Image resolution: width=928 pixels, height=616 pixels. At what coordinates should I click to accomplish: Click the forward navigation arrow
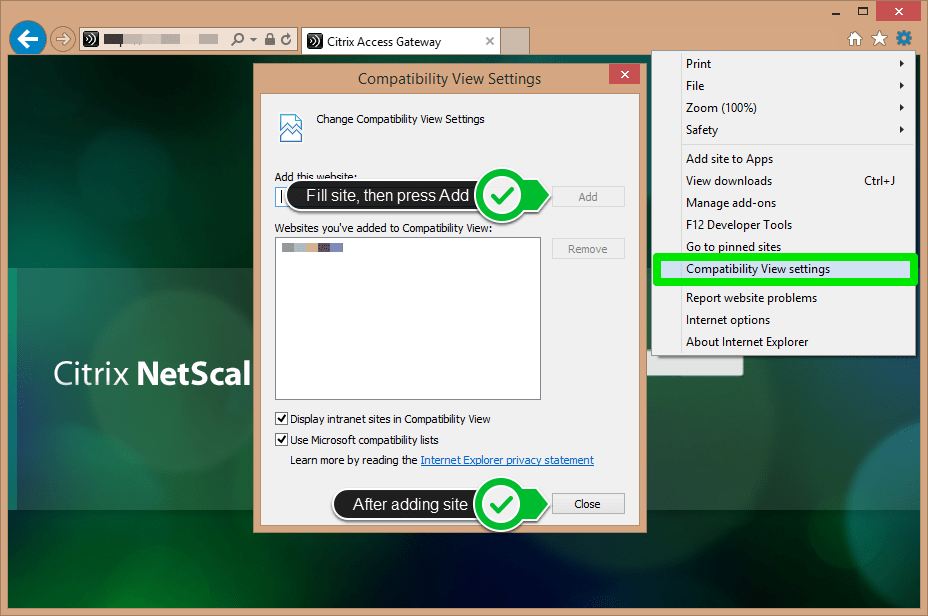point(61,38)
